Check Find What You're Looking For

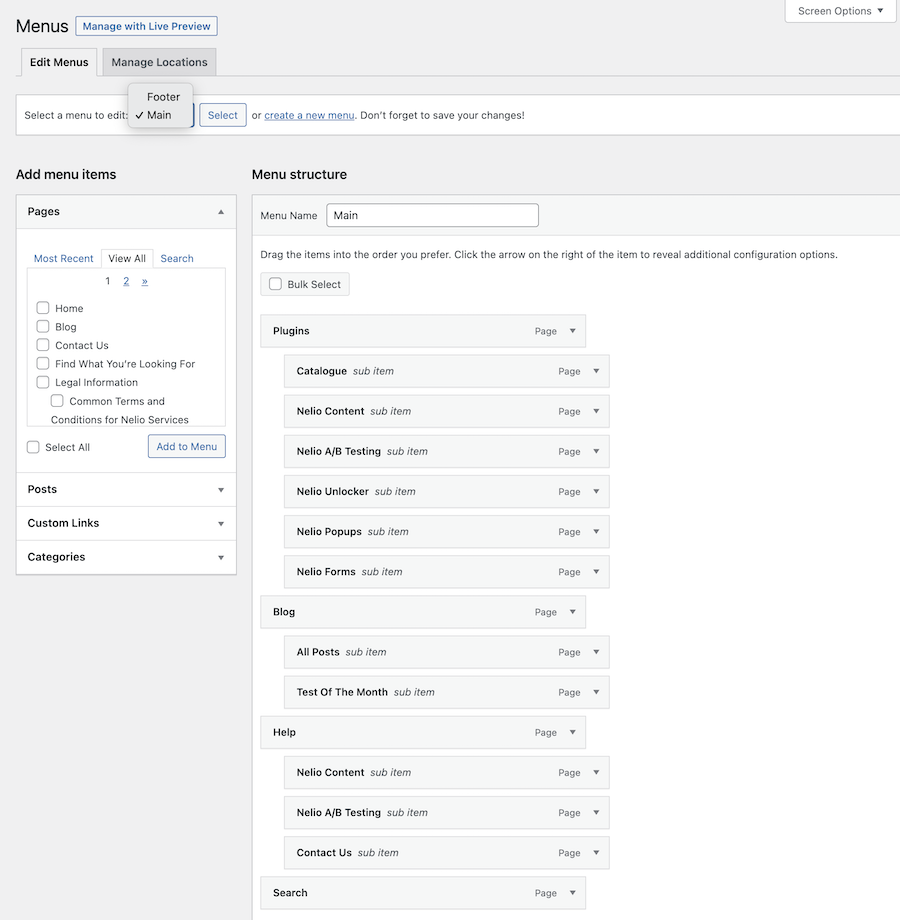click(43, 364)
